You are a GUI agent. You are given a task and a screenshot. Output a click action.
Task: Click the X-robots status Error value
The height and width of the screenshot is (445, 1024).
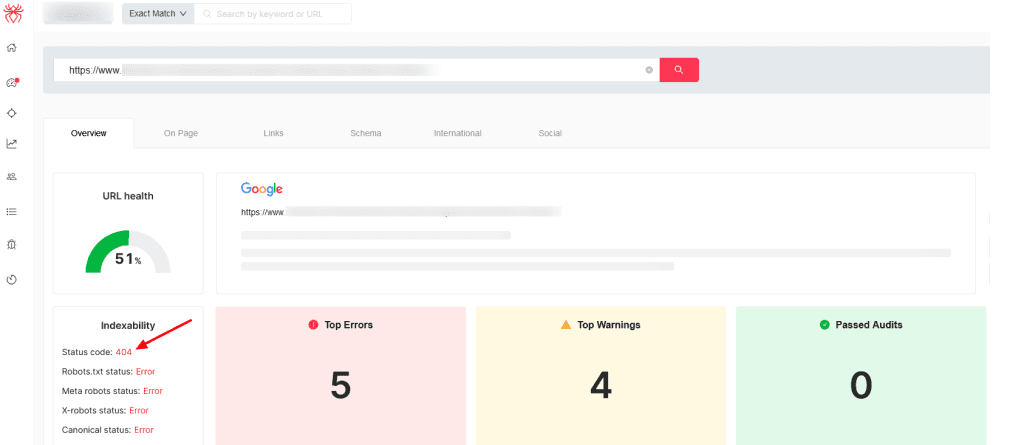click(x=139, y=411)
